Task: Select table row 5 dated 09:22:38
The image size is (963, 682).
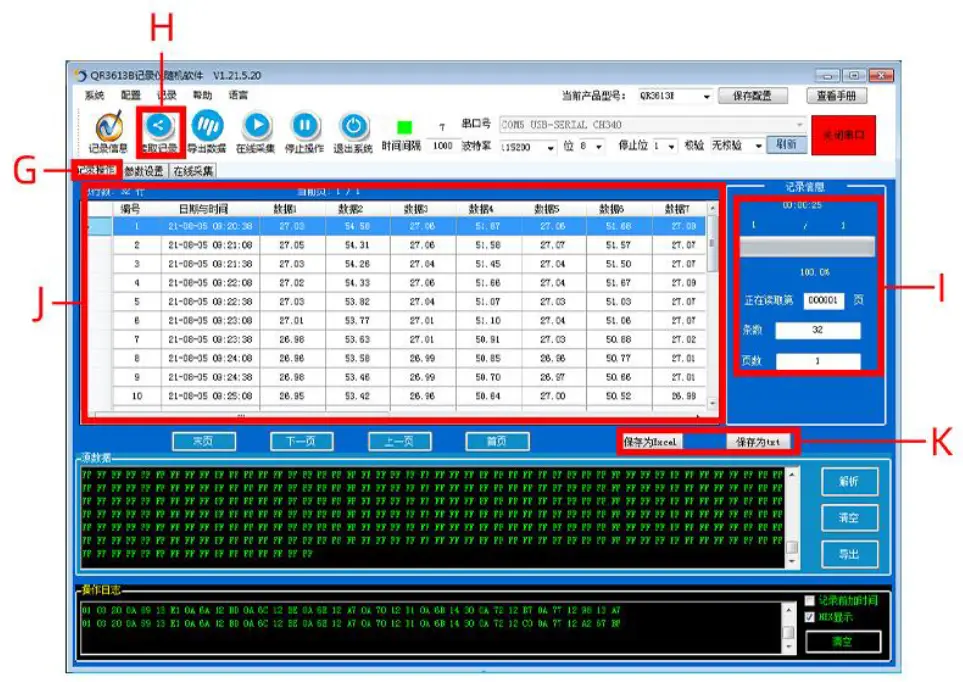Action: click(397, 302)
